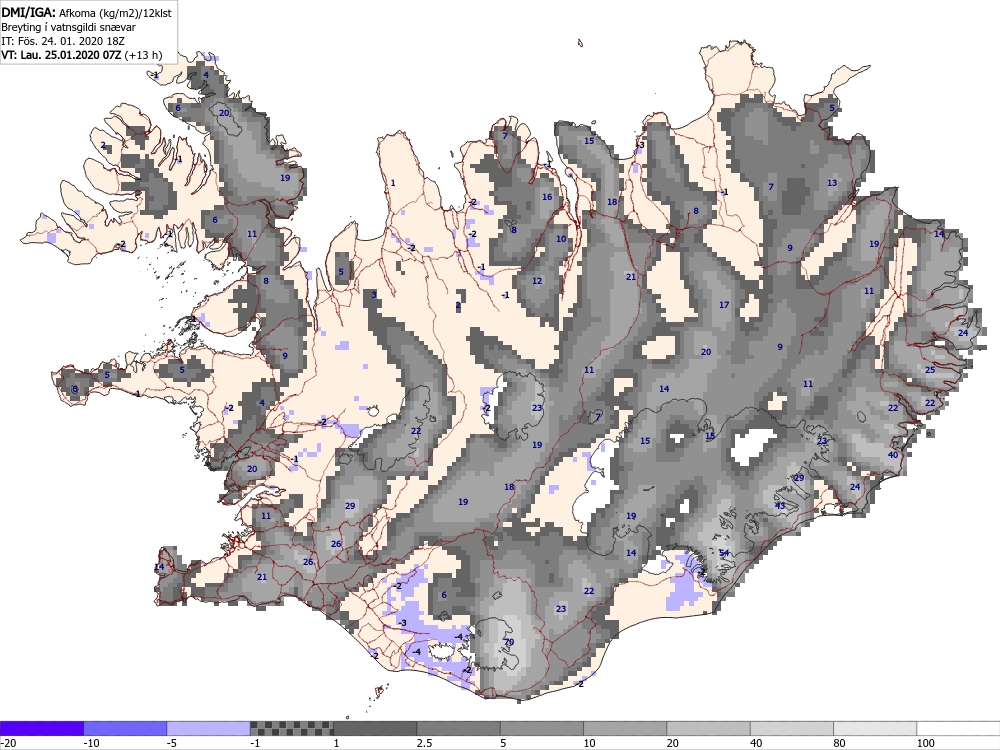Click the '-5' legend scale label

pos(172,743)
